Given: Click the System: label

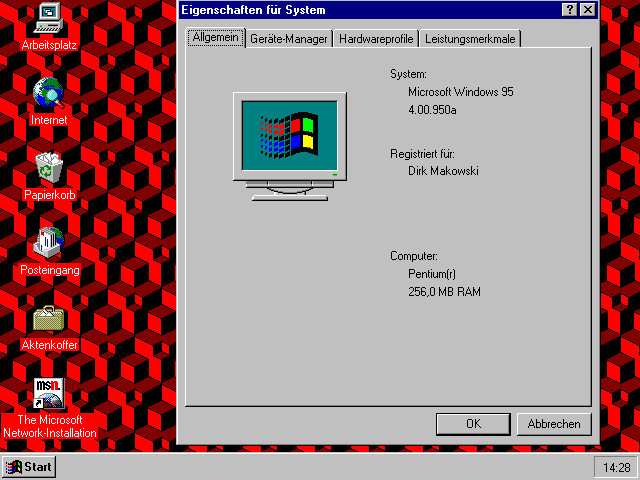Looking at the screenshot, I should pyautogui.click(x=408, y=74).
